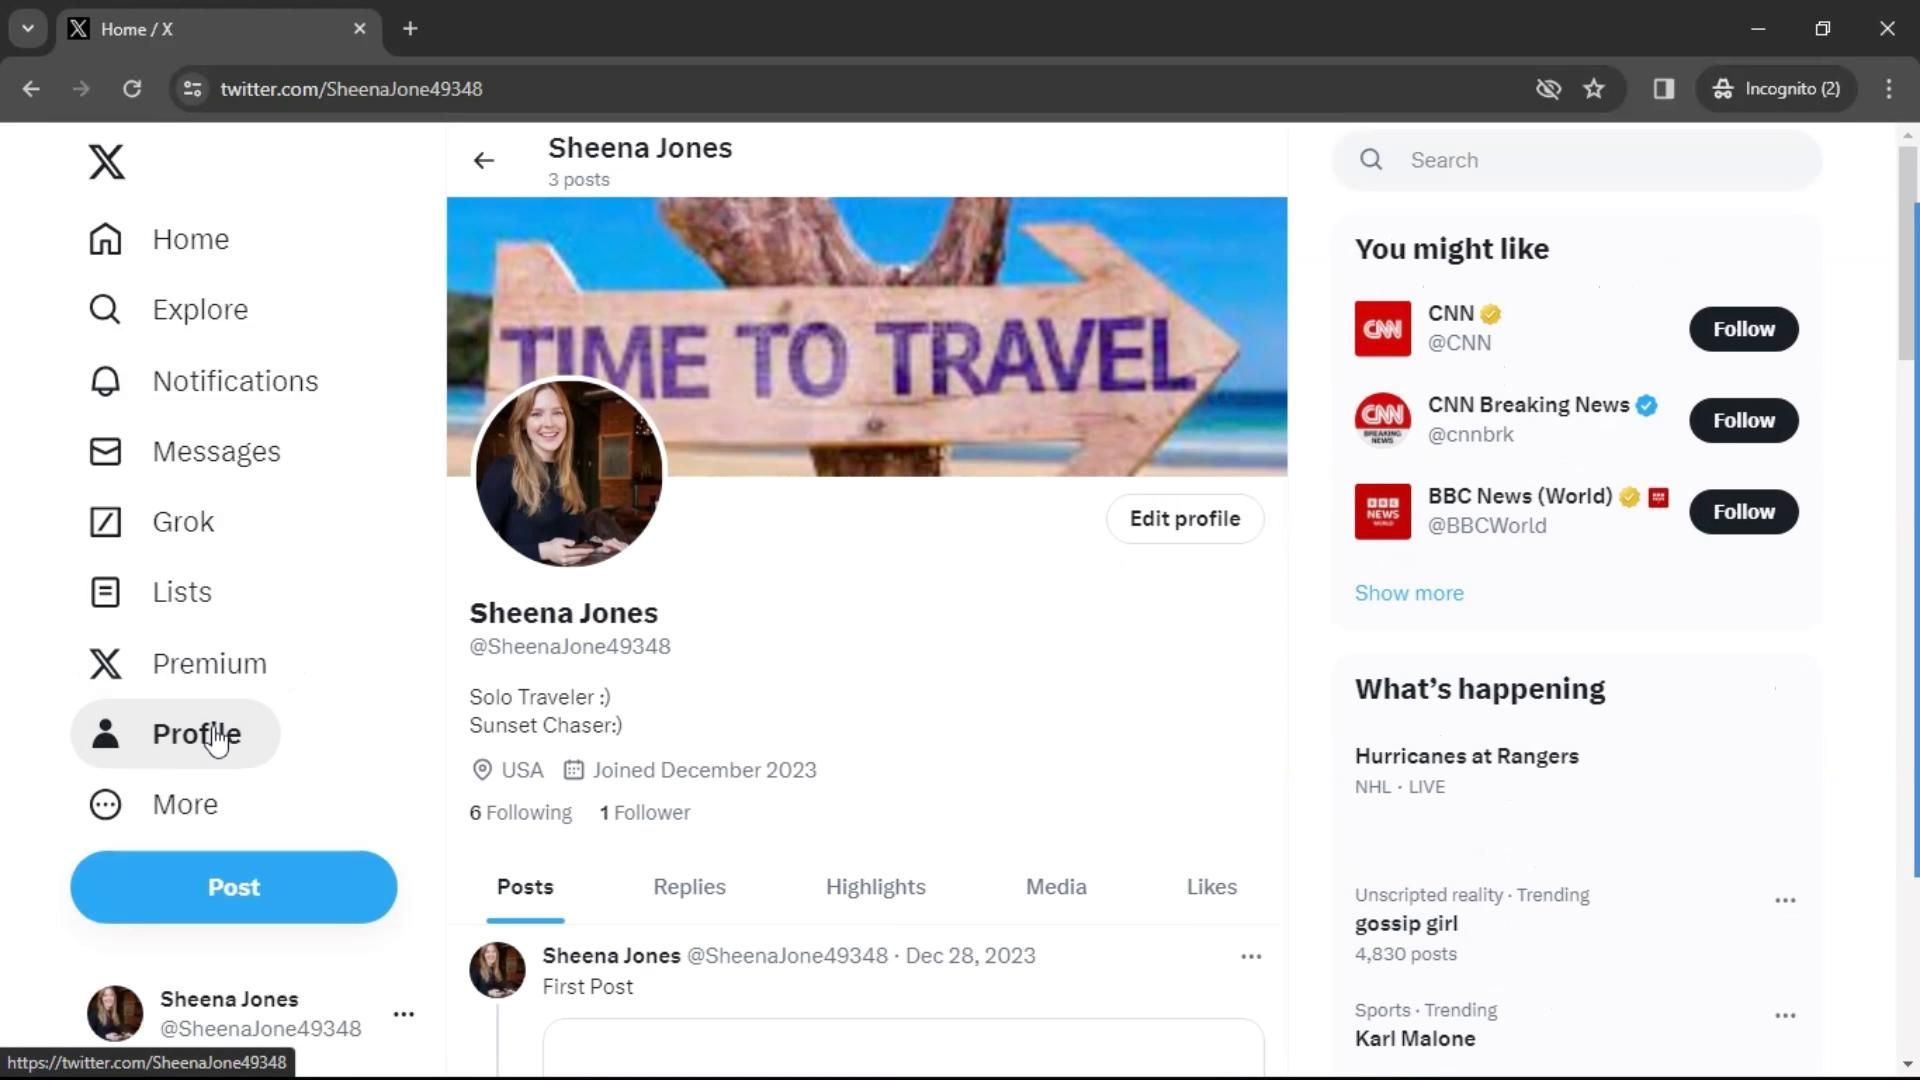Click the X logo in sidebar
Image resolution: width=1920 pixels, height=1080 pixels.
tap(107, 161)
